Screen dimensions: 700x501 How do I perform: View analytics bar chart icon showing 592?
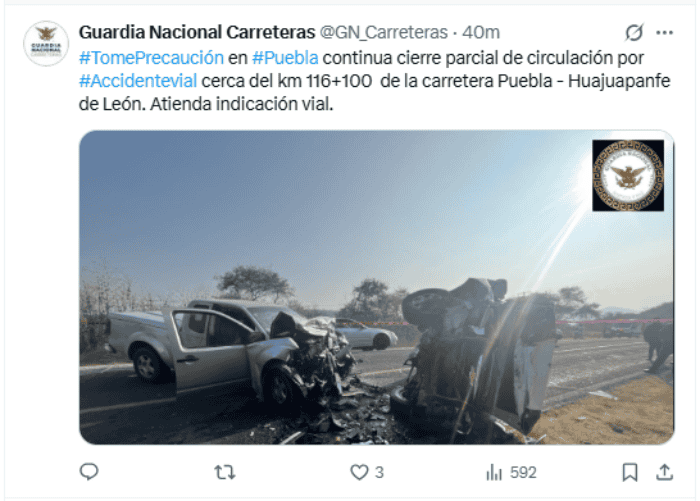[x=494, y=472]
